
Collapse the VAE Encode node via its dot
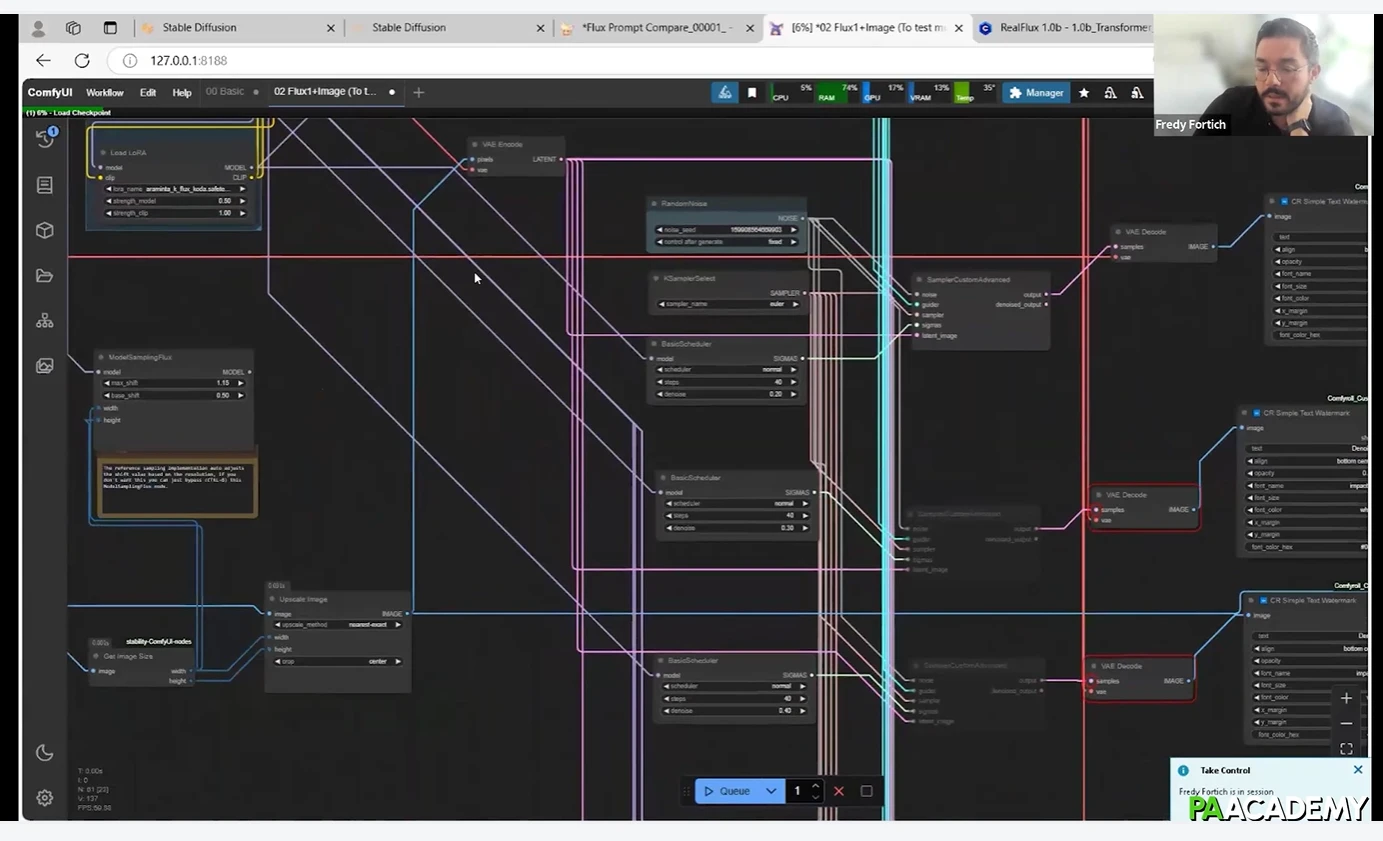pos(475,144)
